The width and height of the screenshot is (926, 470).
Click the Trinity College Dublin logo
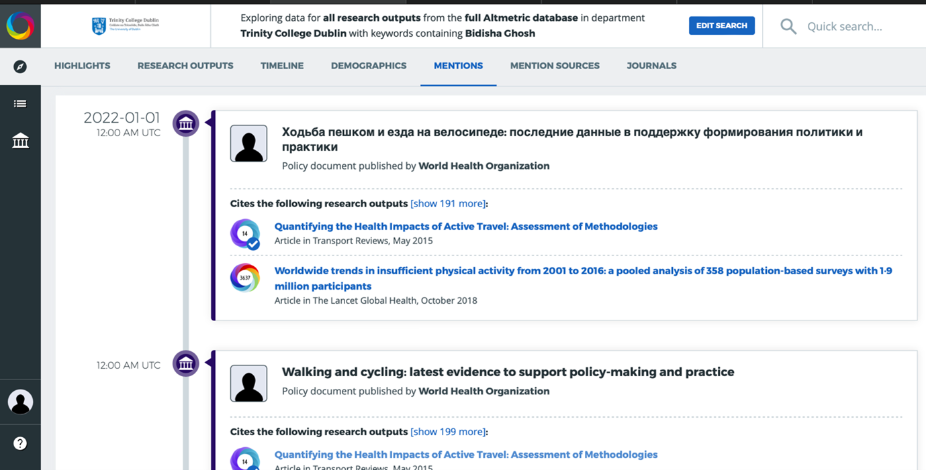click(x=125, y=25)
